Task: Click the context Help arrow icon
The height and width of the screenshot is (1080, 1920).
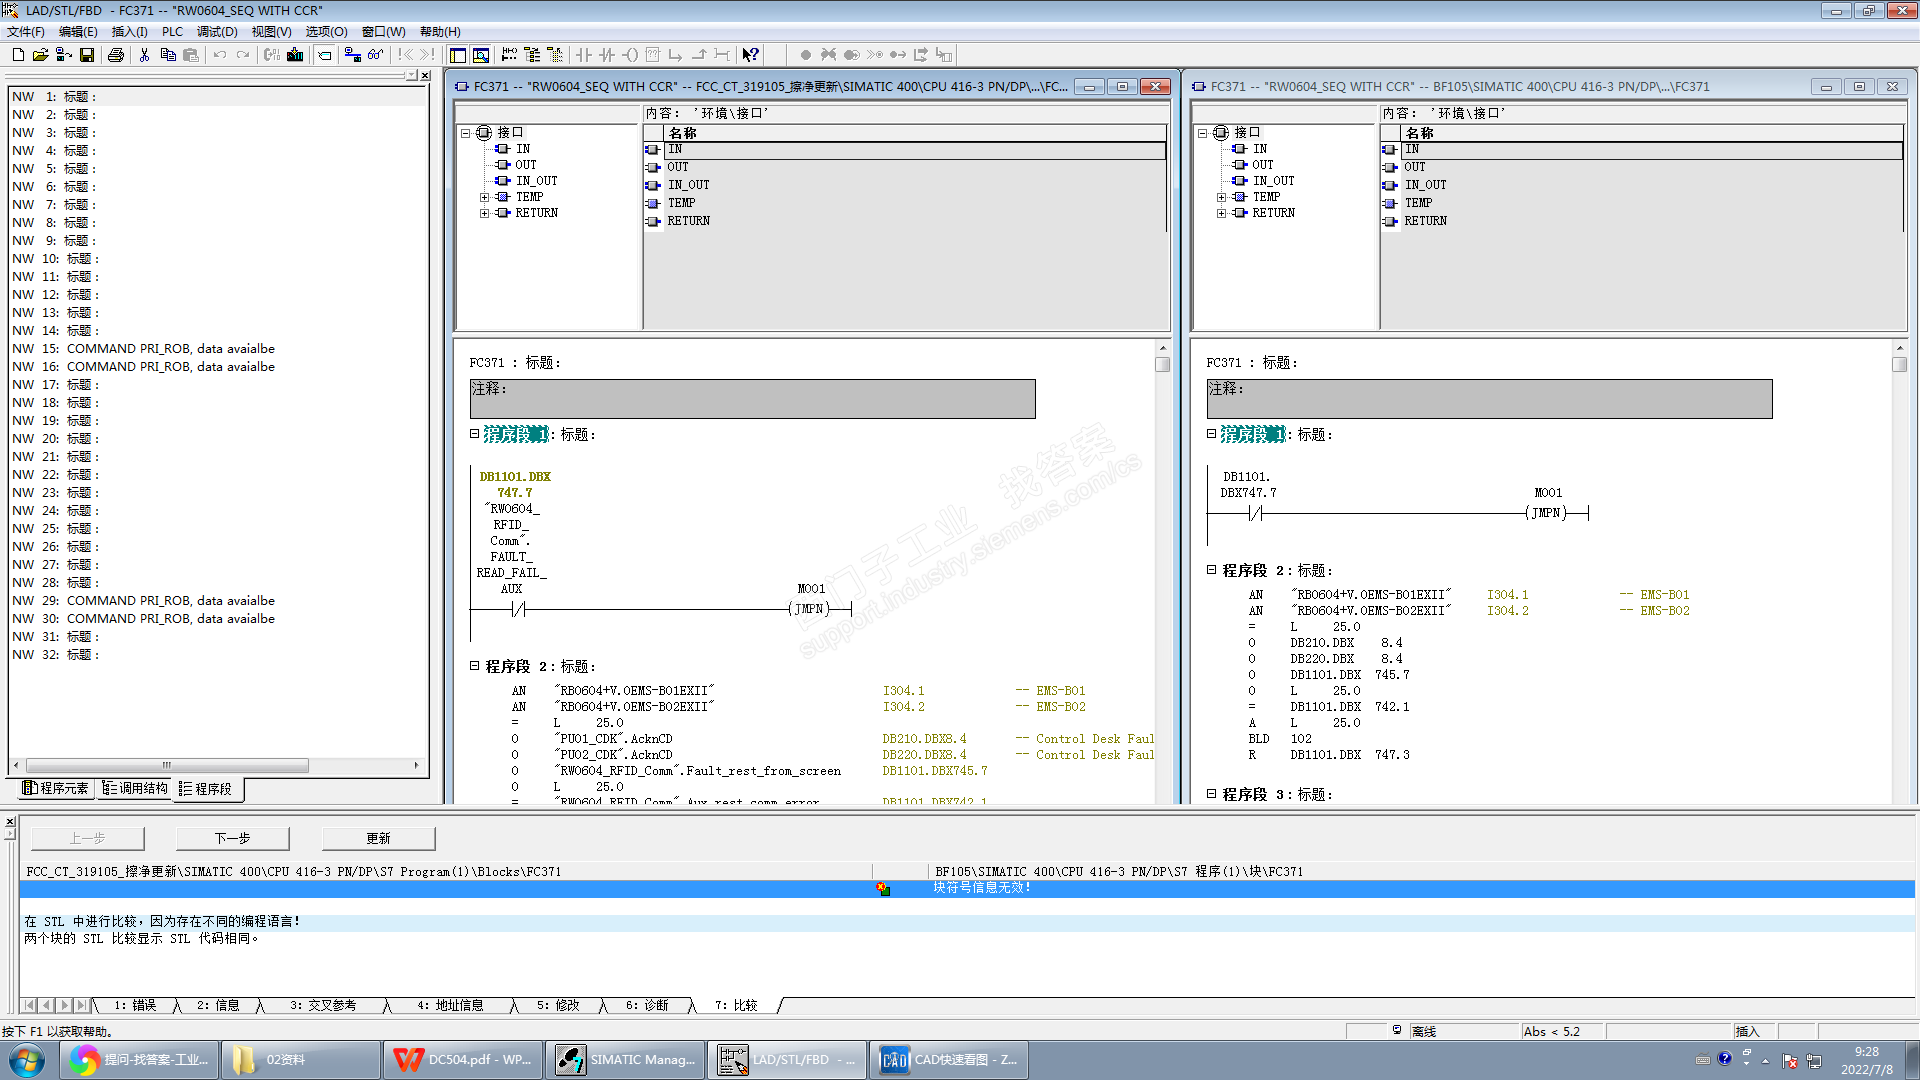Action: tap(750, 55)
